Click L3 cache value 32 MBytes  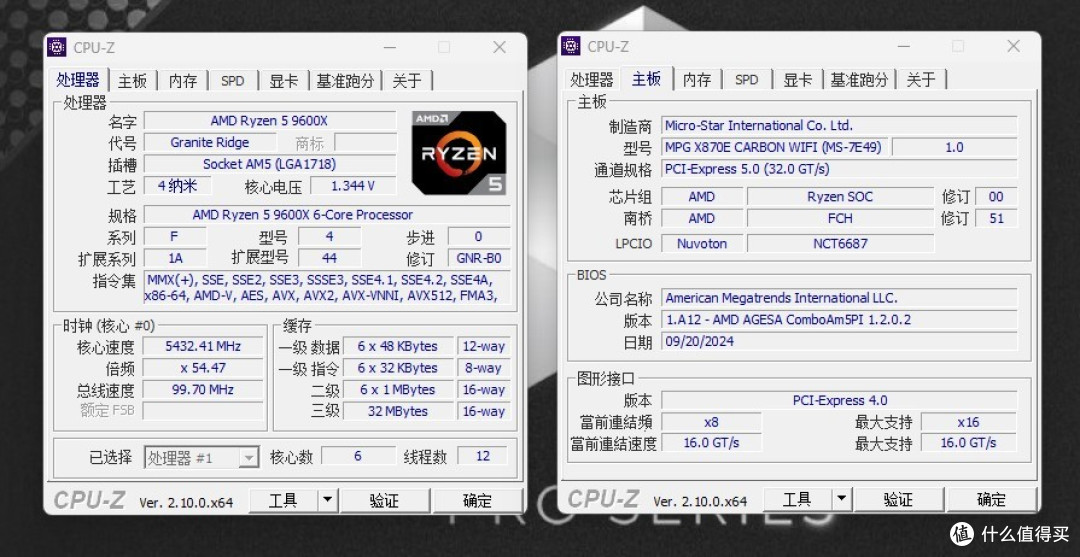tap(397, 411)
